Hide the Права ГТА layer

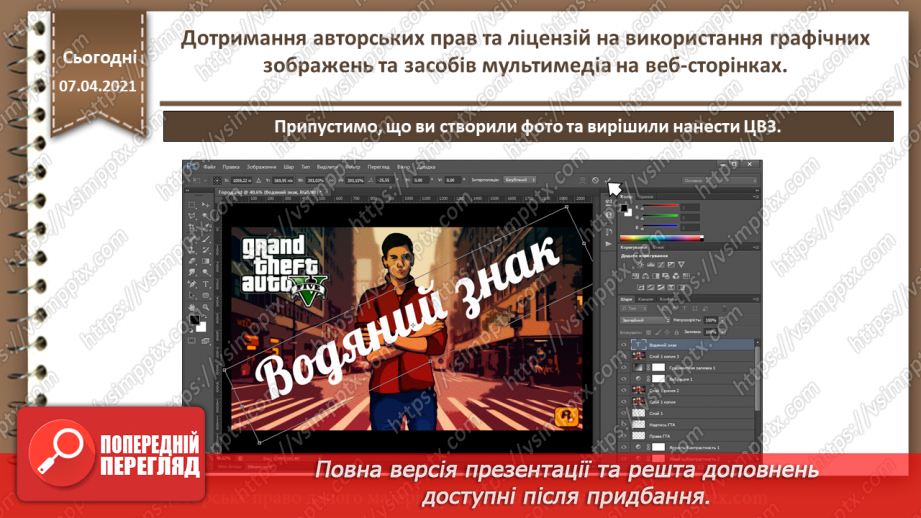click(624, 436)
